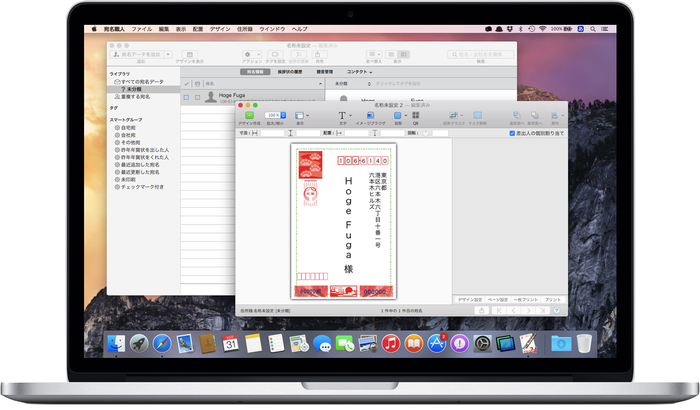Switch to list view in address window
The height and width of the screenshot is (410, 700).
(x=391, y=54)
